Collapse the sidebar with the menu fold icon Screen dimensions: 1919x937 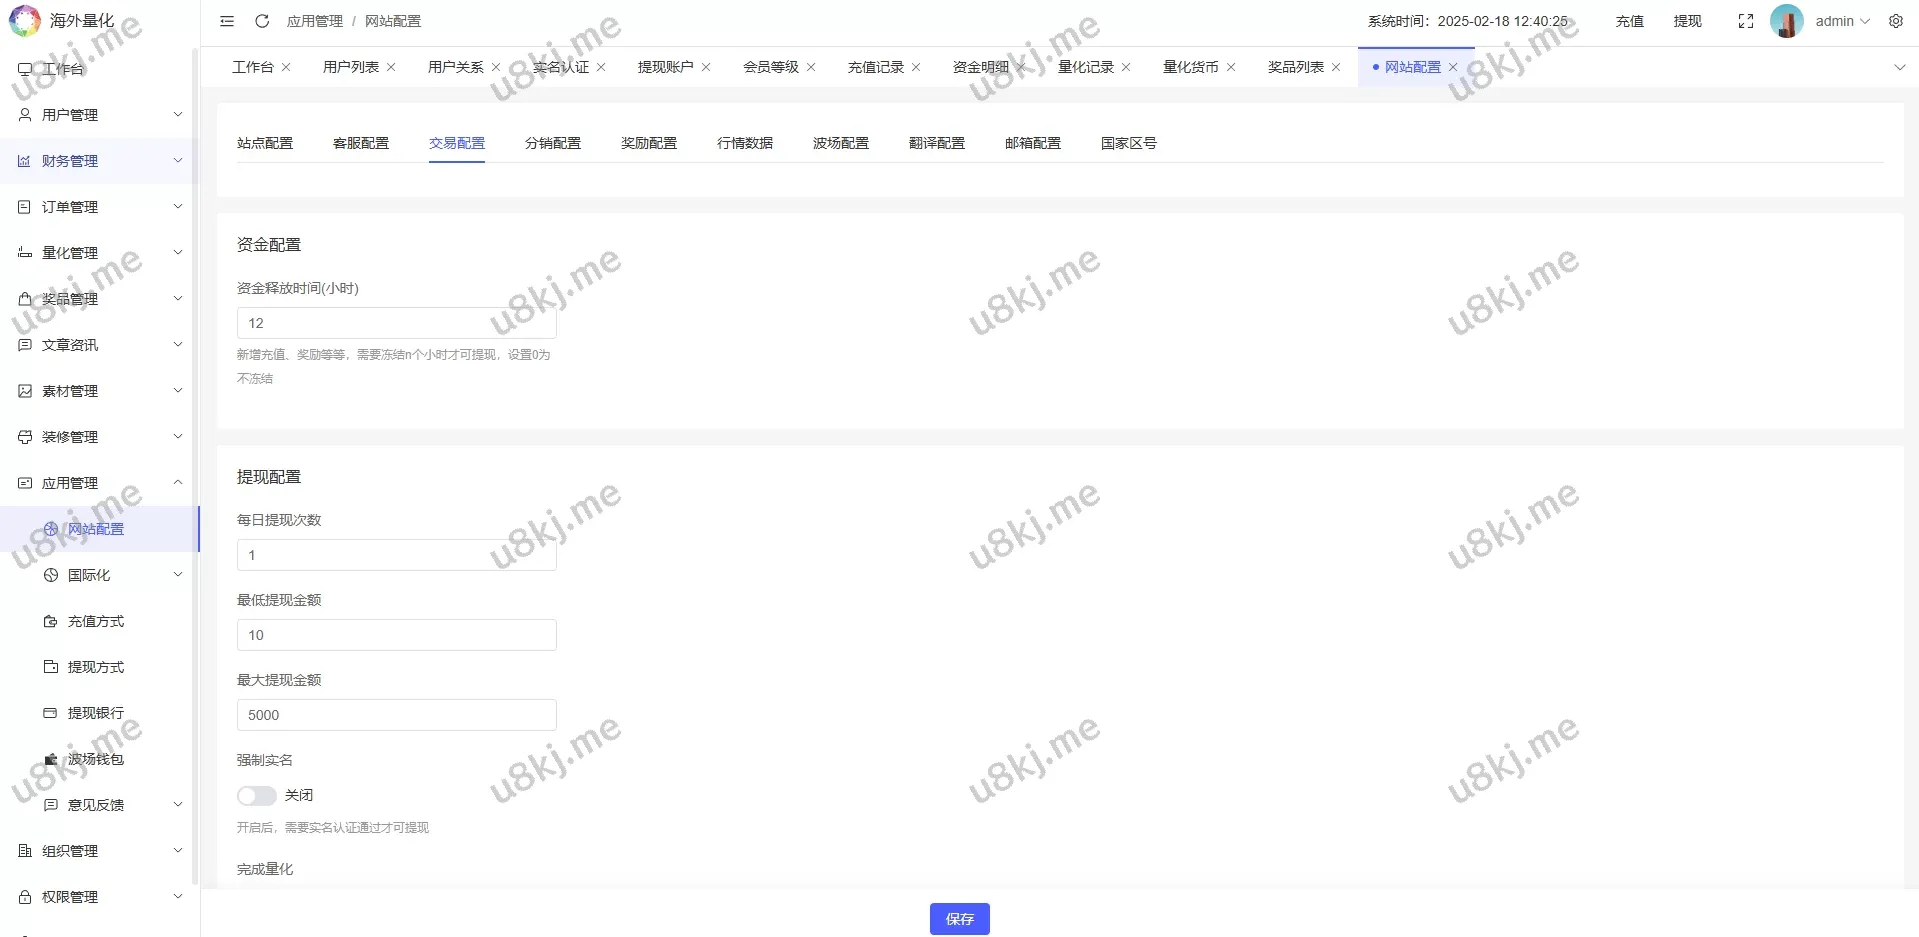pyautogui.click(x=227, y=21)
